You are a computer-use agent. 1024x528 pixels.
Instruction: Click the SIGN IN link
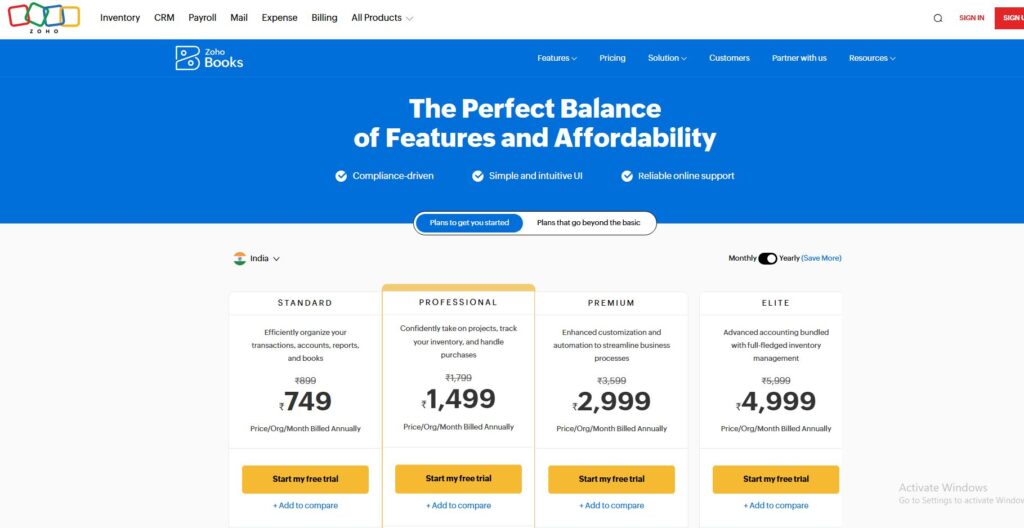click(x=971, y=18)
